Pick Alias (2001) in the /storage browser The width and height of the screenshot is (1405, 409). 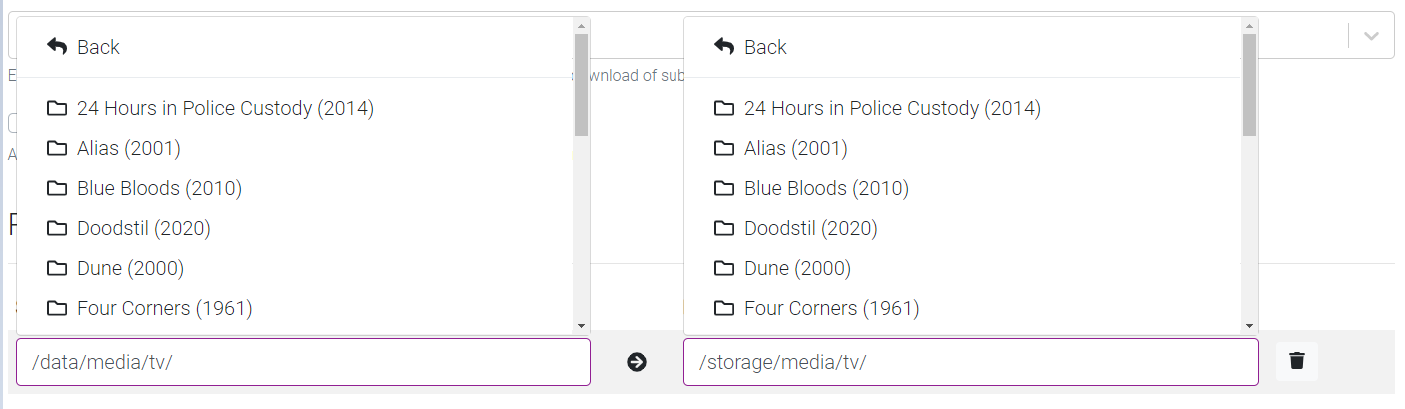tap(795, 148)
